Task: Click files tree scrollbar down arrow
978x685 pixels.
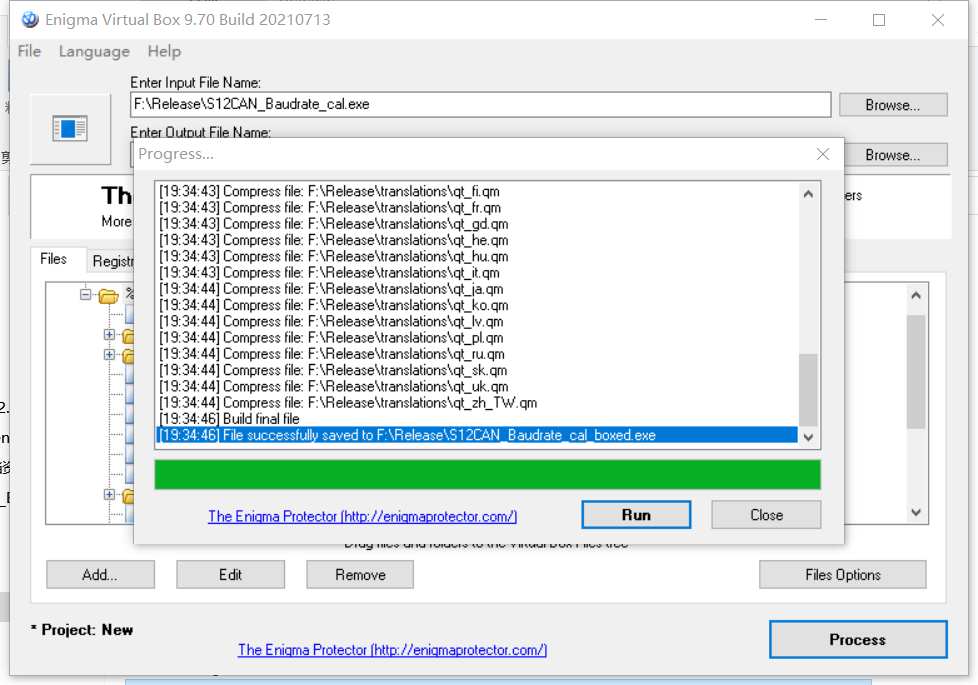Action: click(x=916, y=512)
